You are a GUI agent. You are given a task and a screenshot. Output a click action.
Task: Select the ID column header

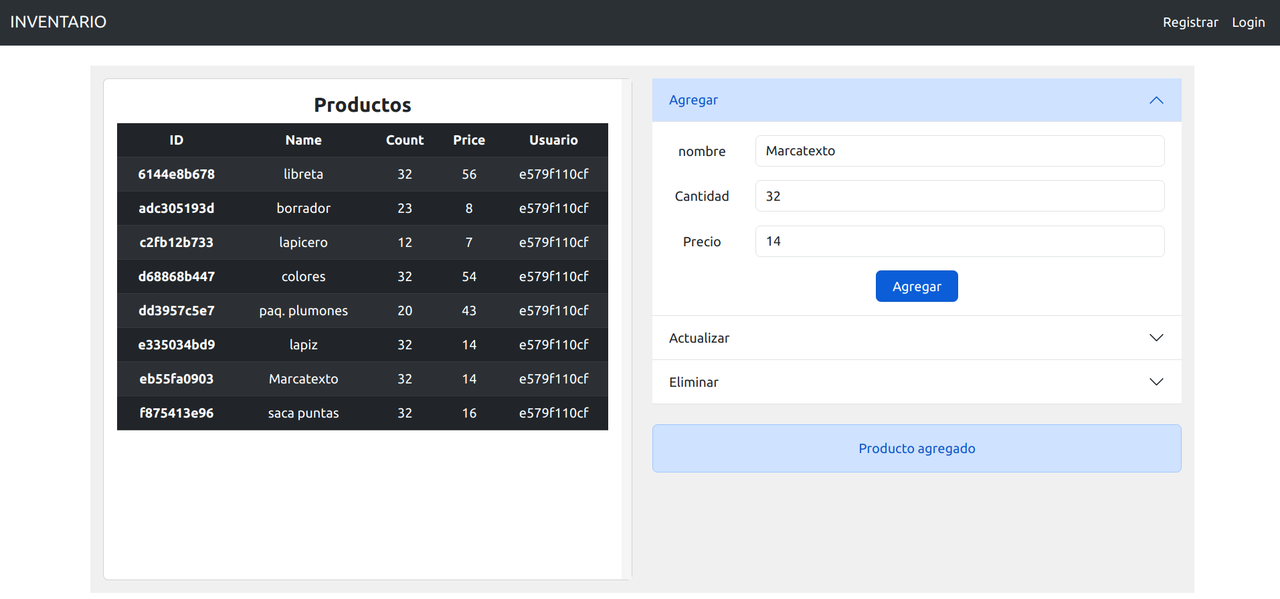click(176, 140)
